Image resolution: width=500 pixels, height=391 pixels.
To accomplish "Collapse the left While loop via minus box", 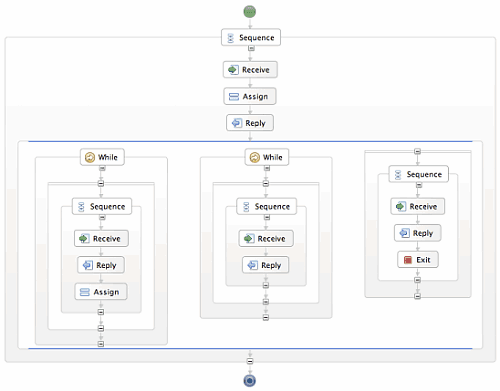I will click(x=102, y=168).
